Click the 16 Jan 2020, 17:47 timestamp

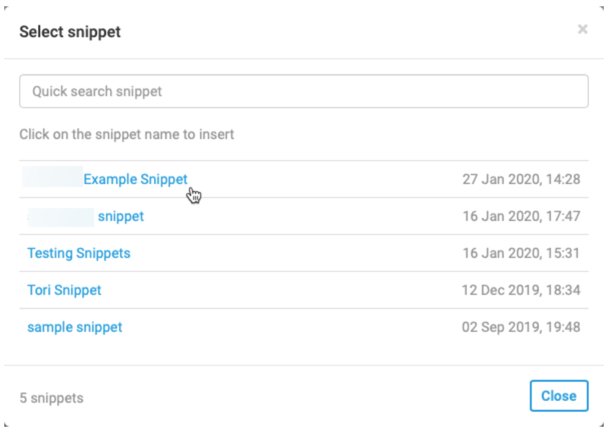pos(521,216)
